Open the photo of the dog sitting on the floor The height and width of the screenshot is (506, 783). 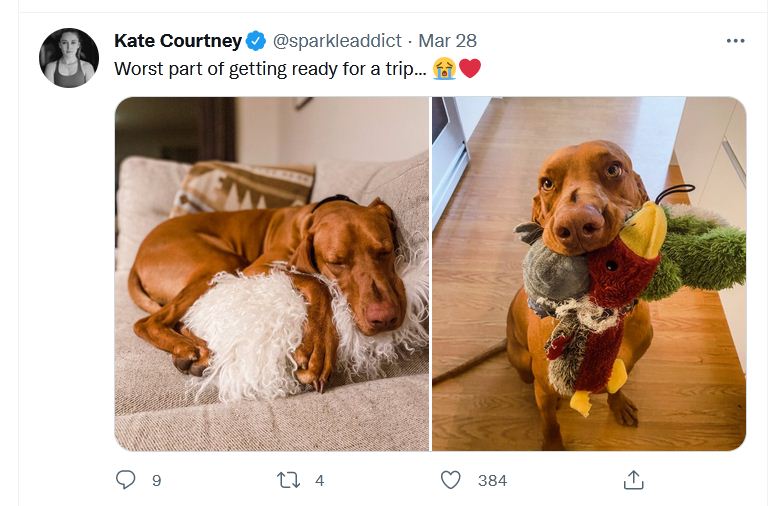click(x=589, y=272)
